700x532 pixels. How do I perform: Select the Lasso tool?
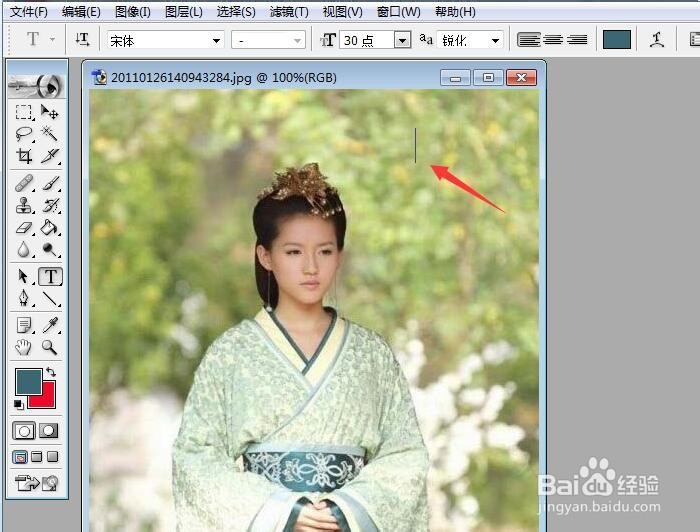(24, 133)
